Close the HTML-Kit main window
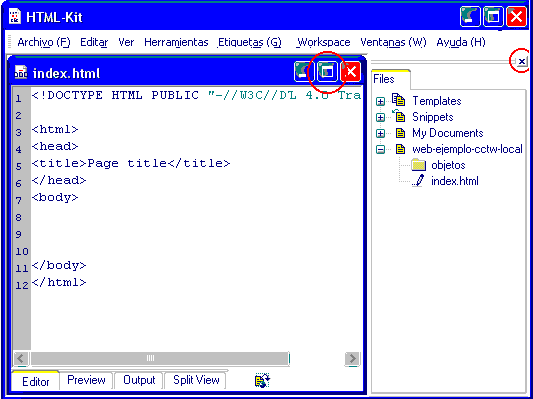 click(x=516, y=16)
